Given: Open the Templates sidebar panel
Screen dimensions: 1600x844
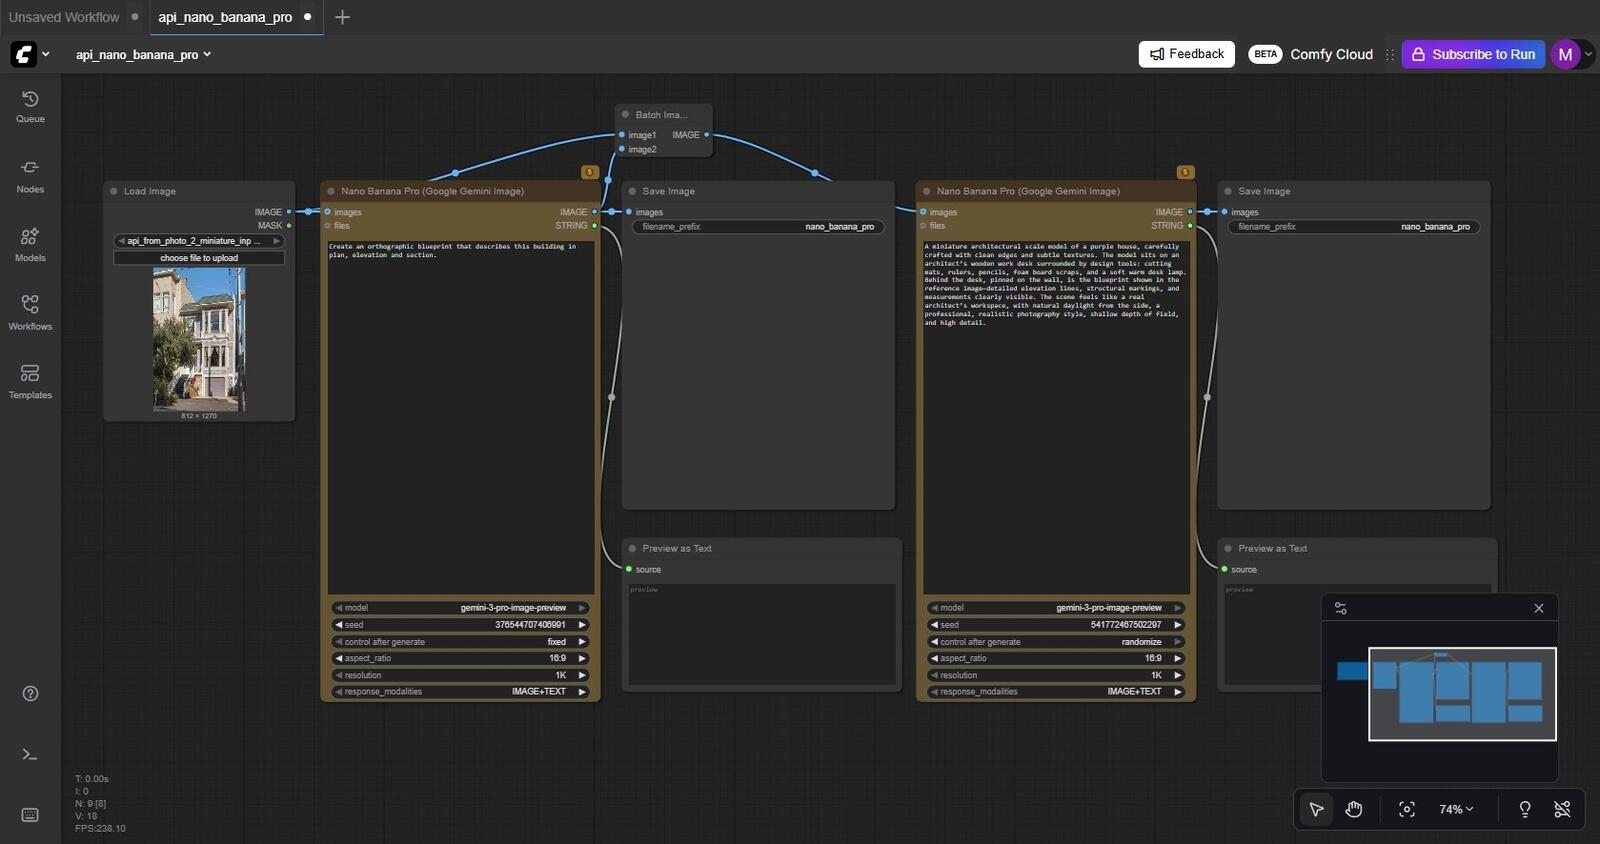Looking at the screenshot, I should click(30, 381).
